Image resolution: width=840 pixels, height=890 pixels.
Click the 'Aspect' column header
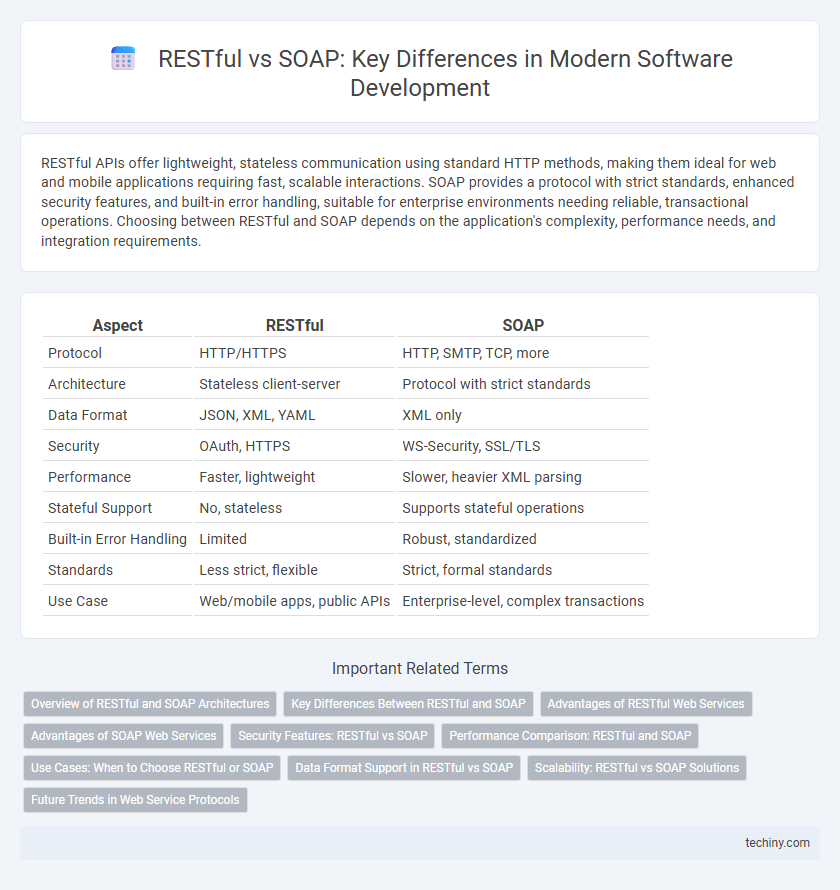click(x=117, y=325)
